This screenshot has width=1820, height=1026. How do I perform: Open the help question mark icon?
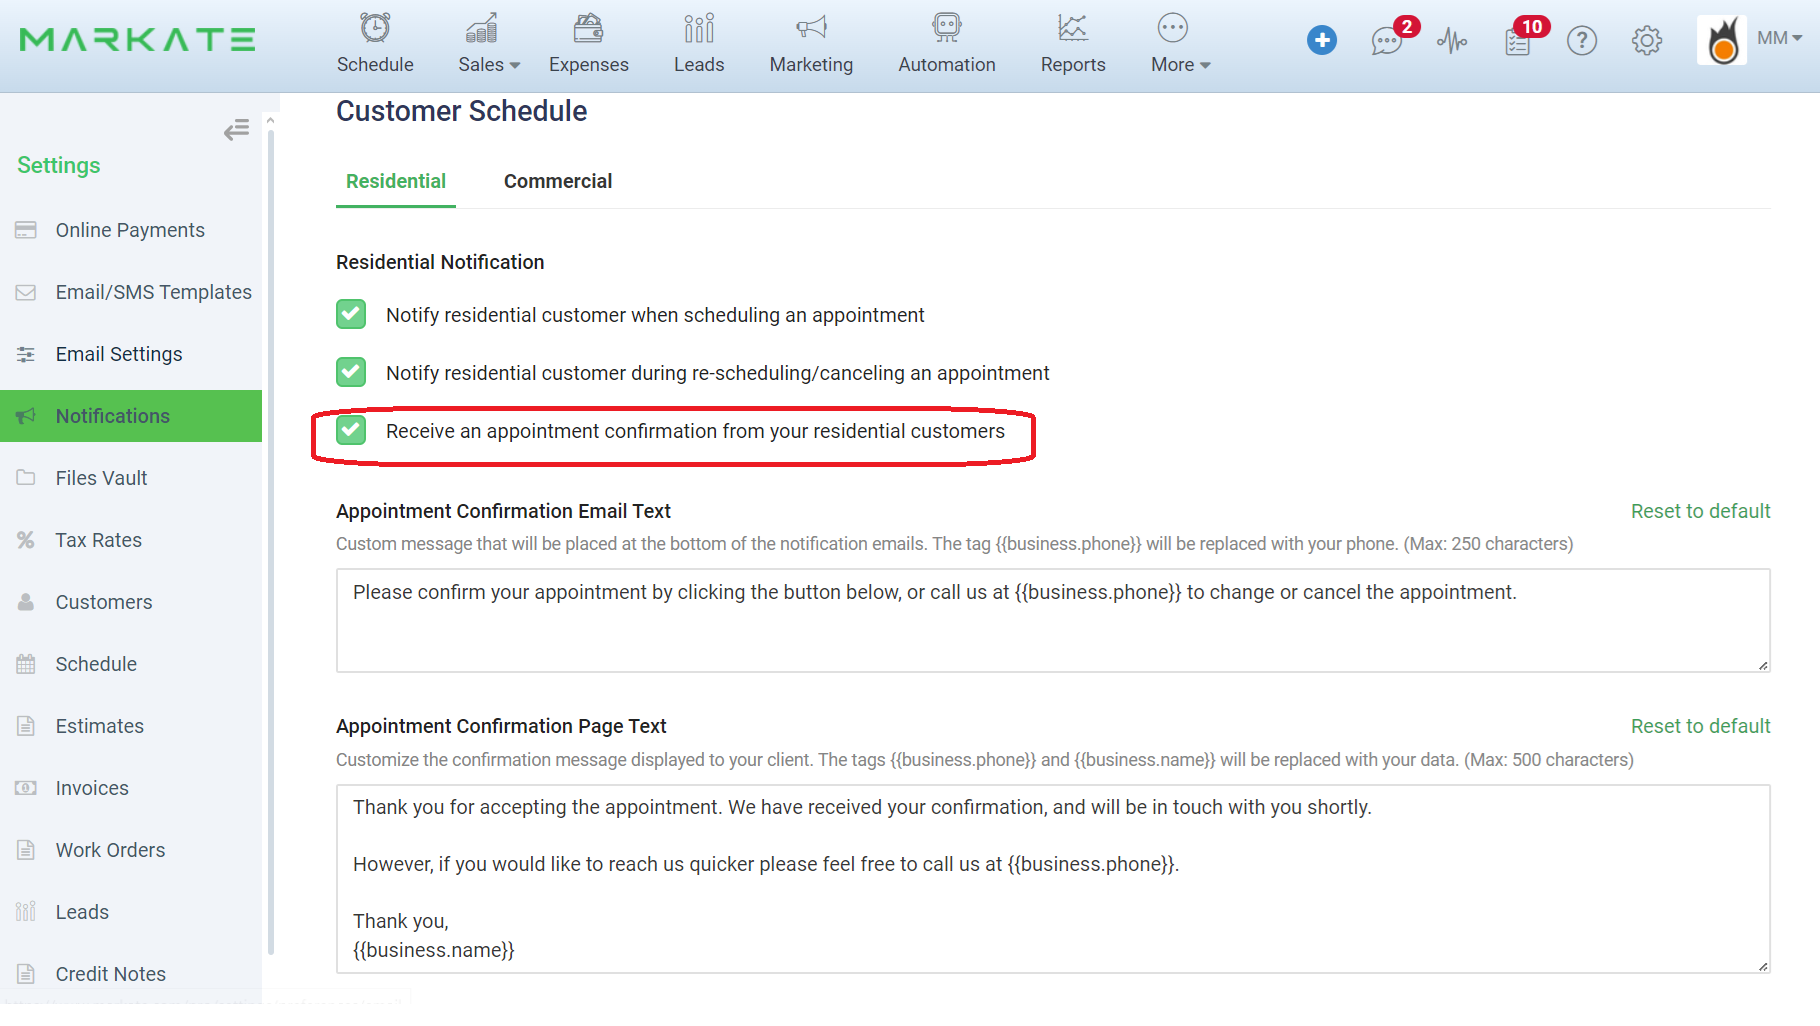pyautogui.click(x=1582, y=40)
